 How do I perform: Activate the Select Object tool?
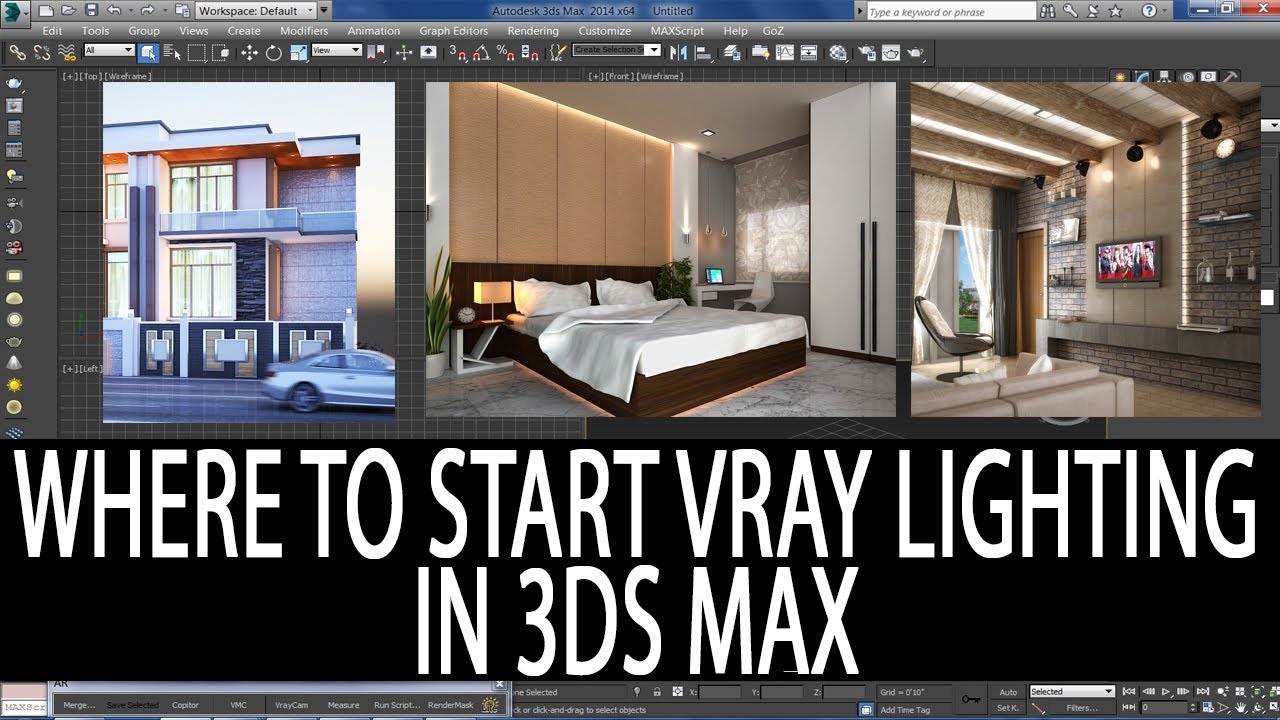coord(148,52)
